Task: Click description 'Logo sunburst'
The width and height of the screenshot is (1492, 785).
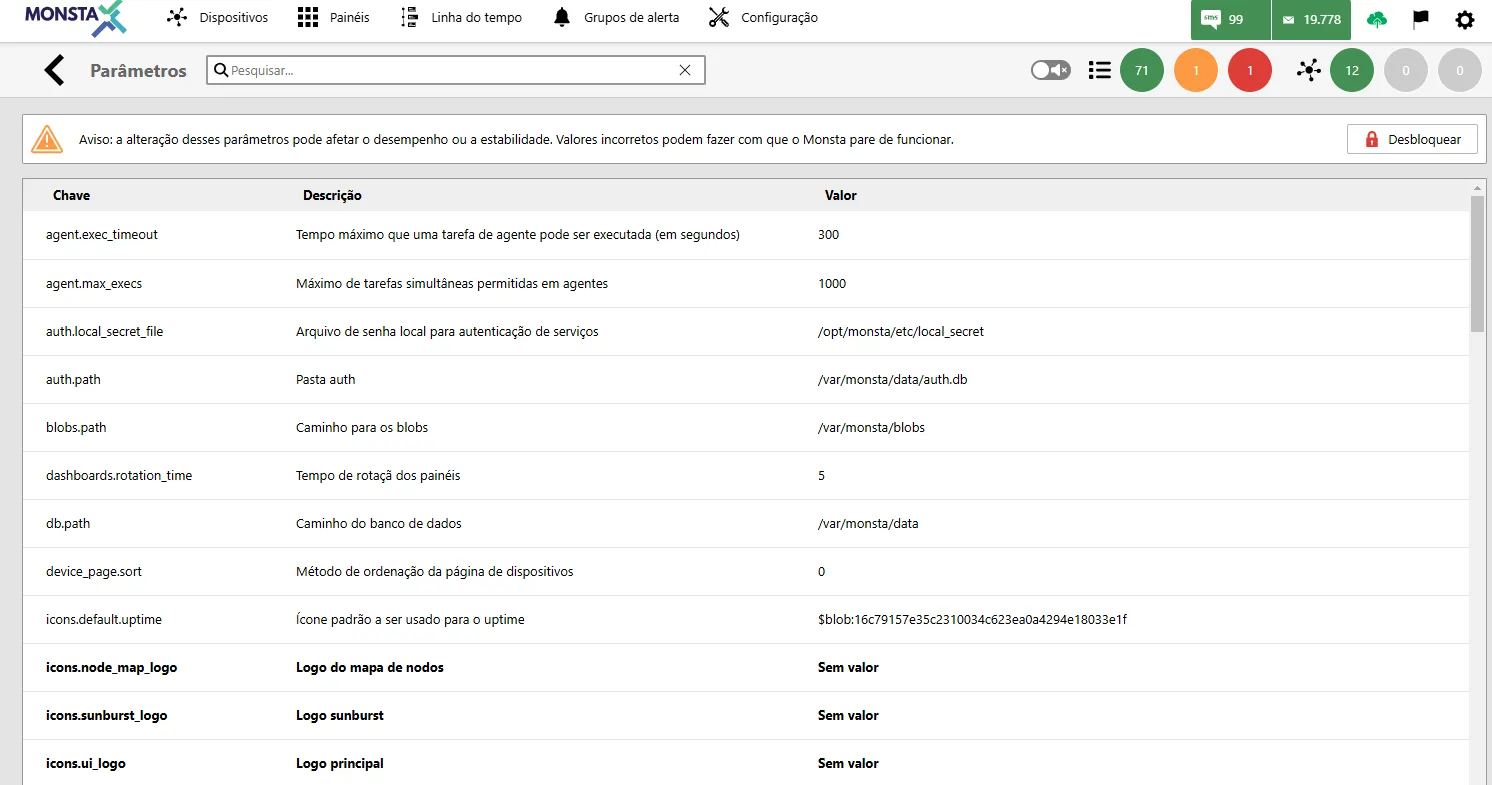Action: 340,715
